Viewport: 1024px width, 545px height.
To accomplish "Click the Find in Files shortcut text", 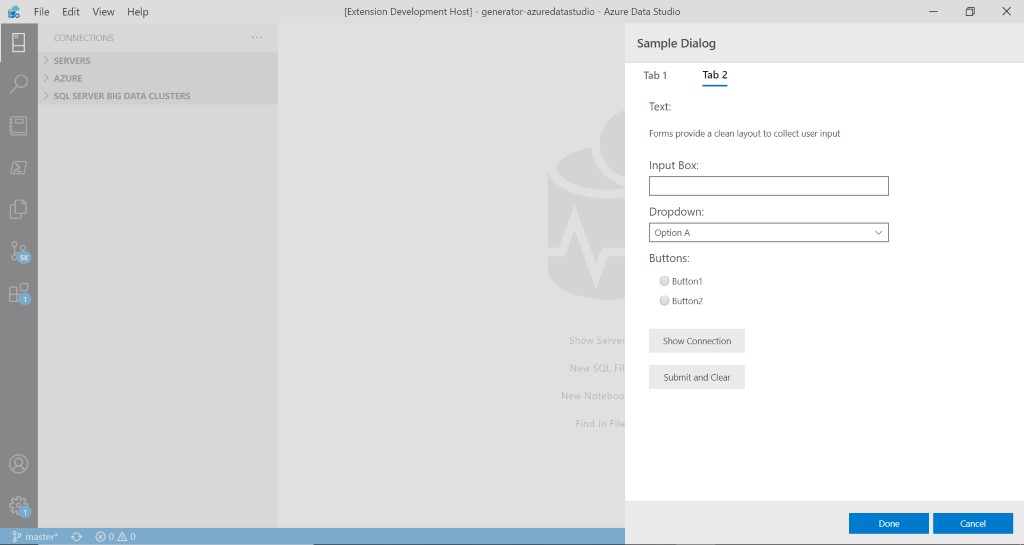I will pos(600,424).
